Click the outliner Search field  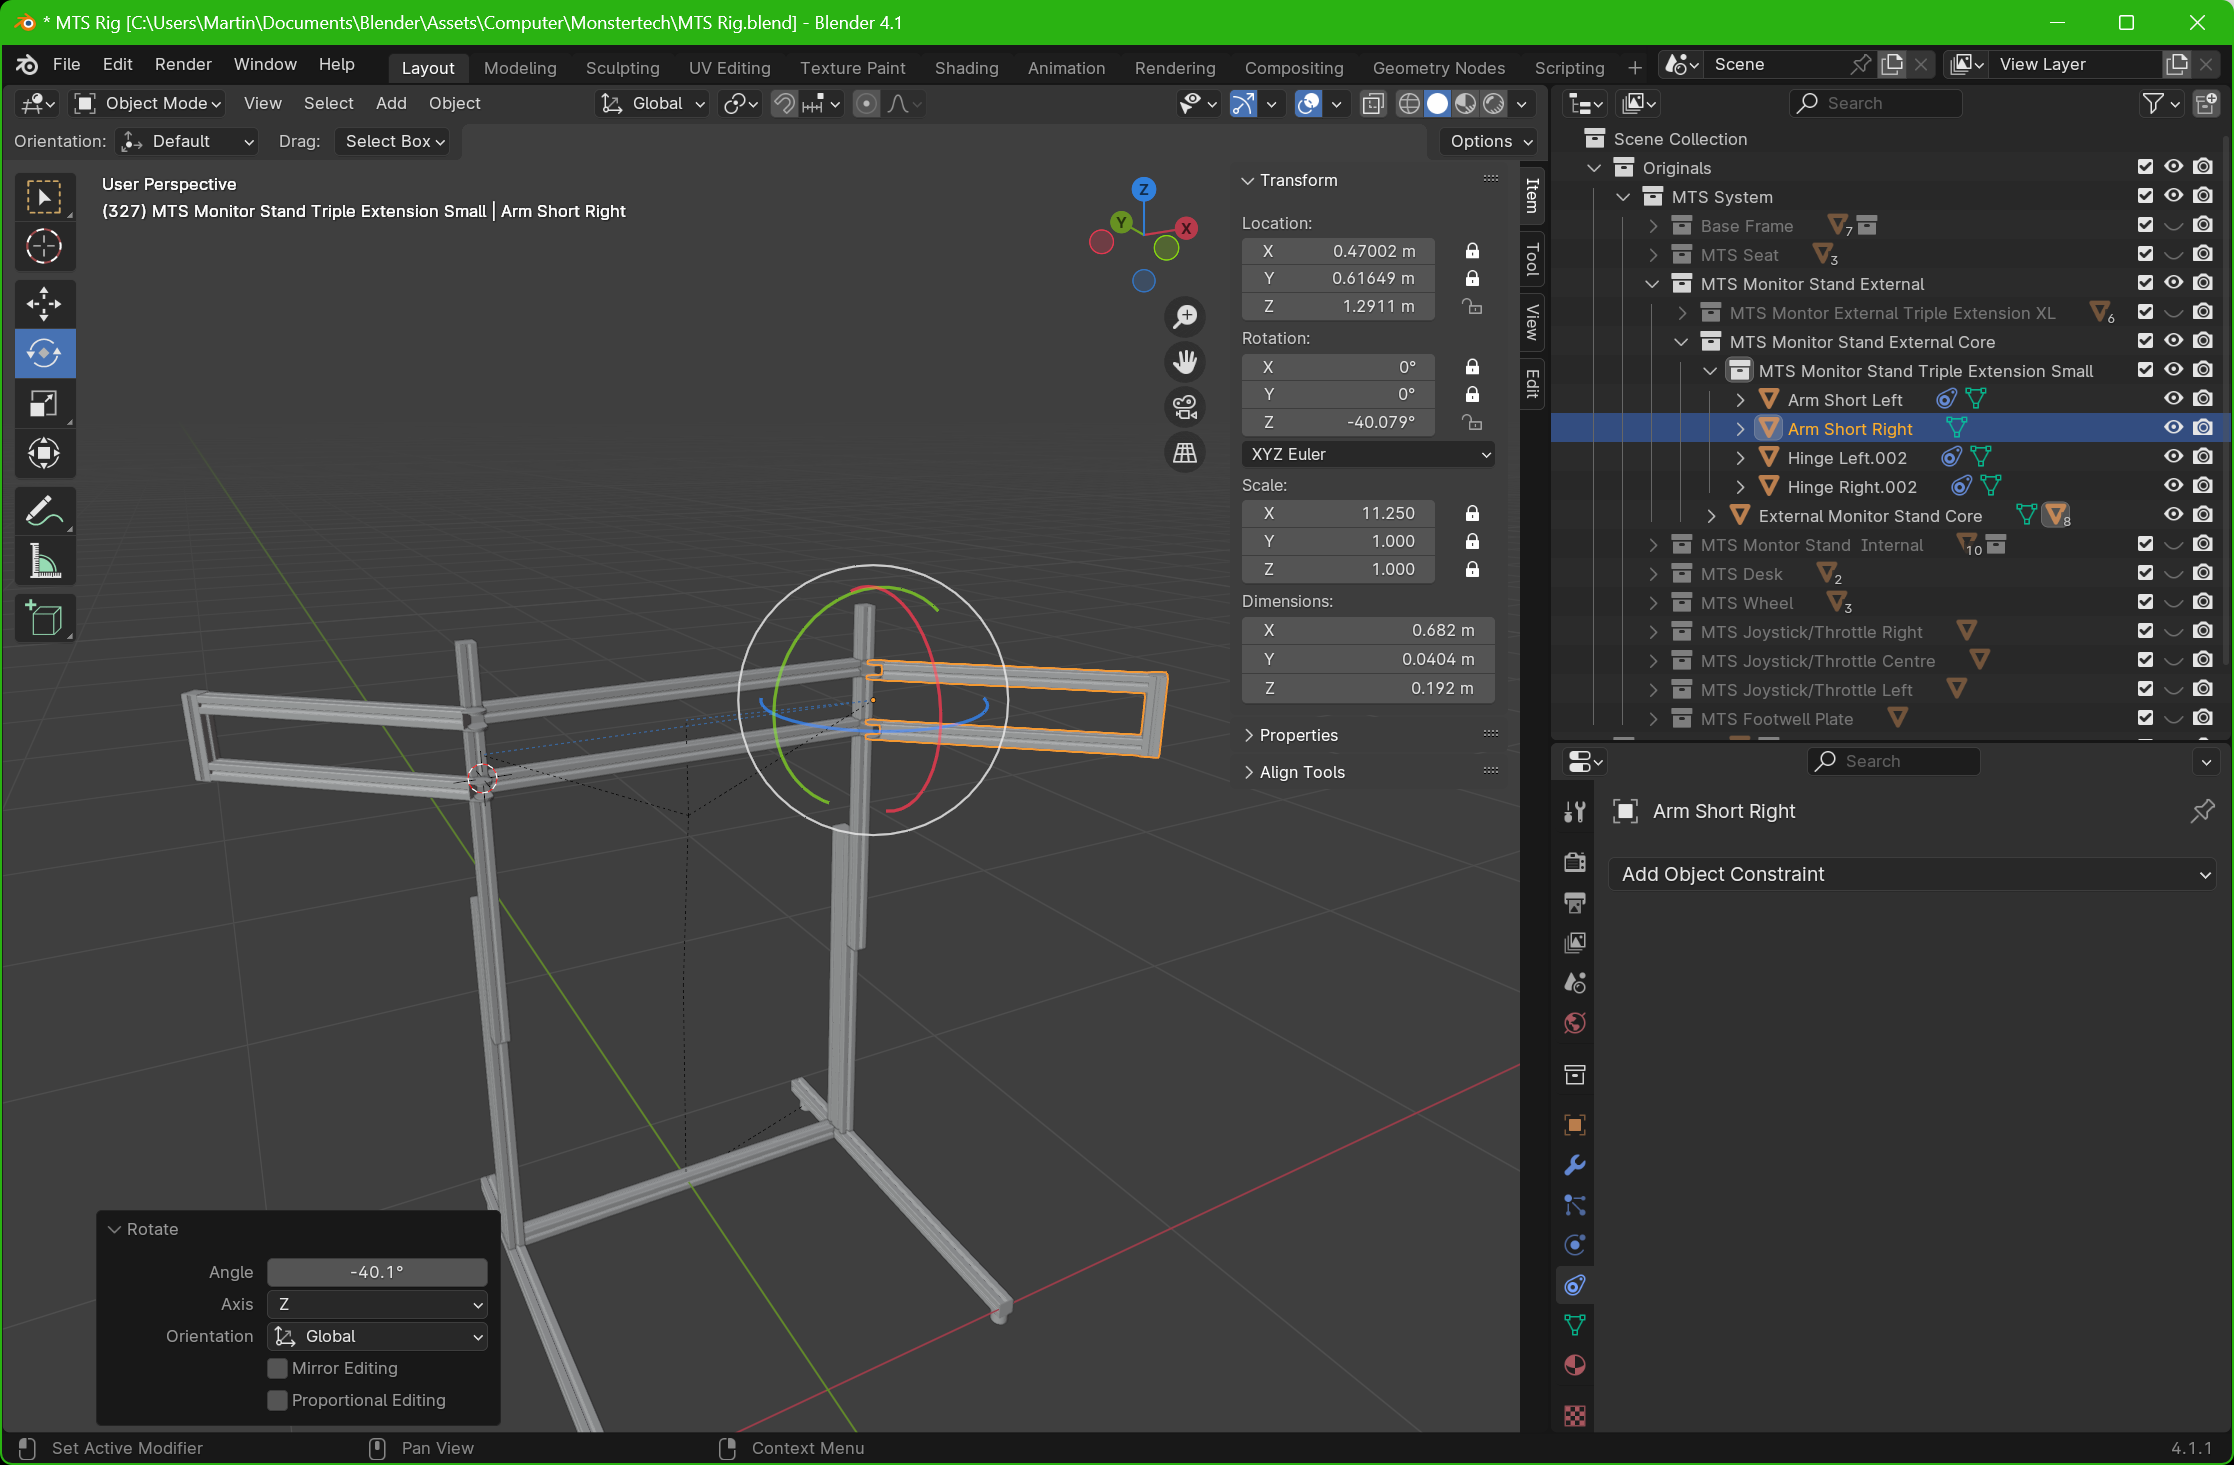coord(1875,103)
